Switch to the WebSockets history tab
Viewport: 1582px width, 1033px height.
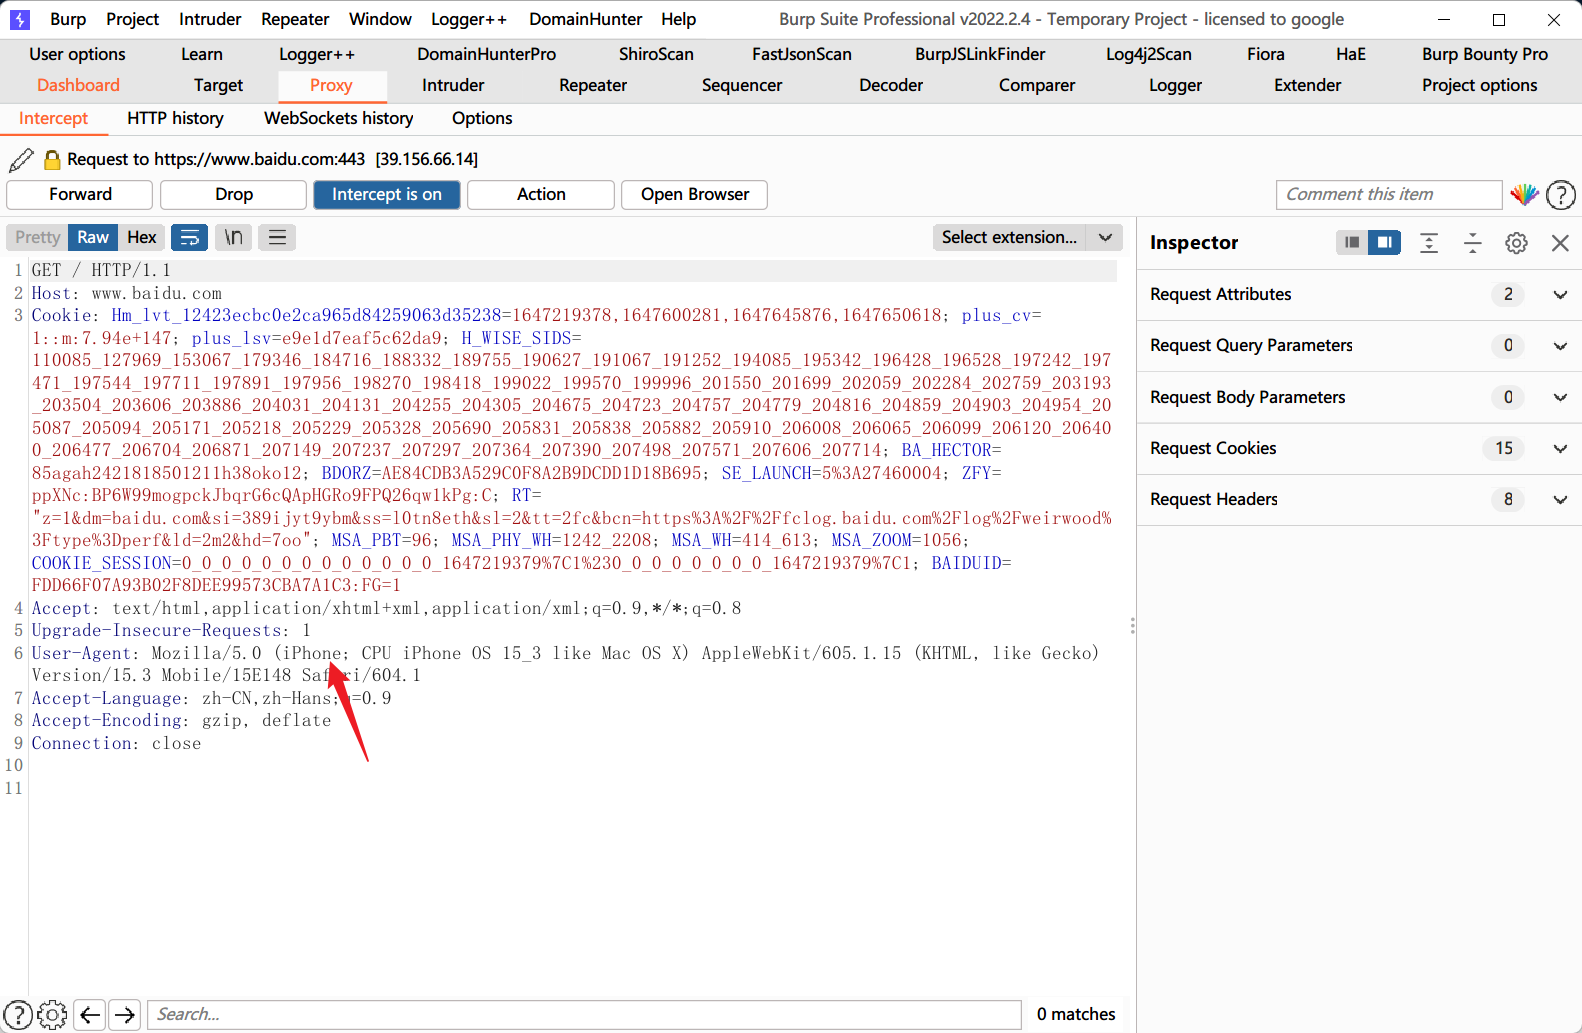[338, 118]
